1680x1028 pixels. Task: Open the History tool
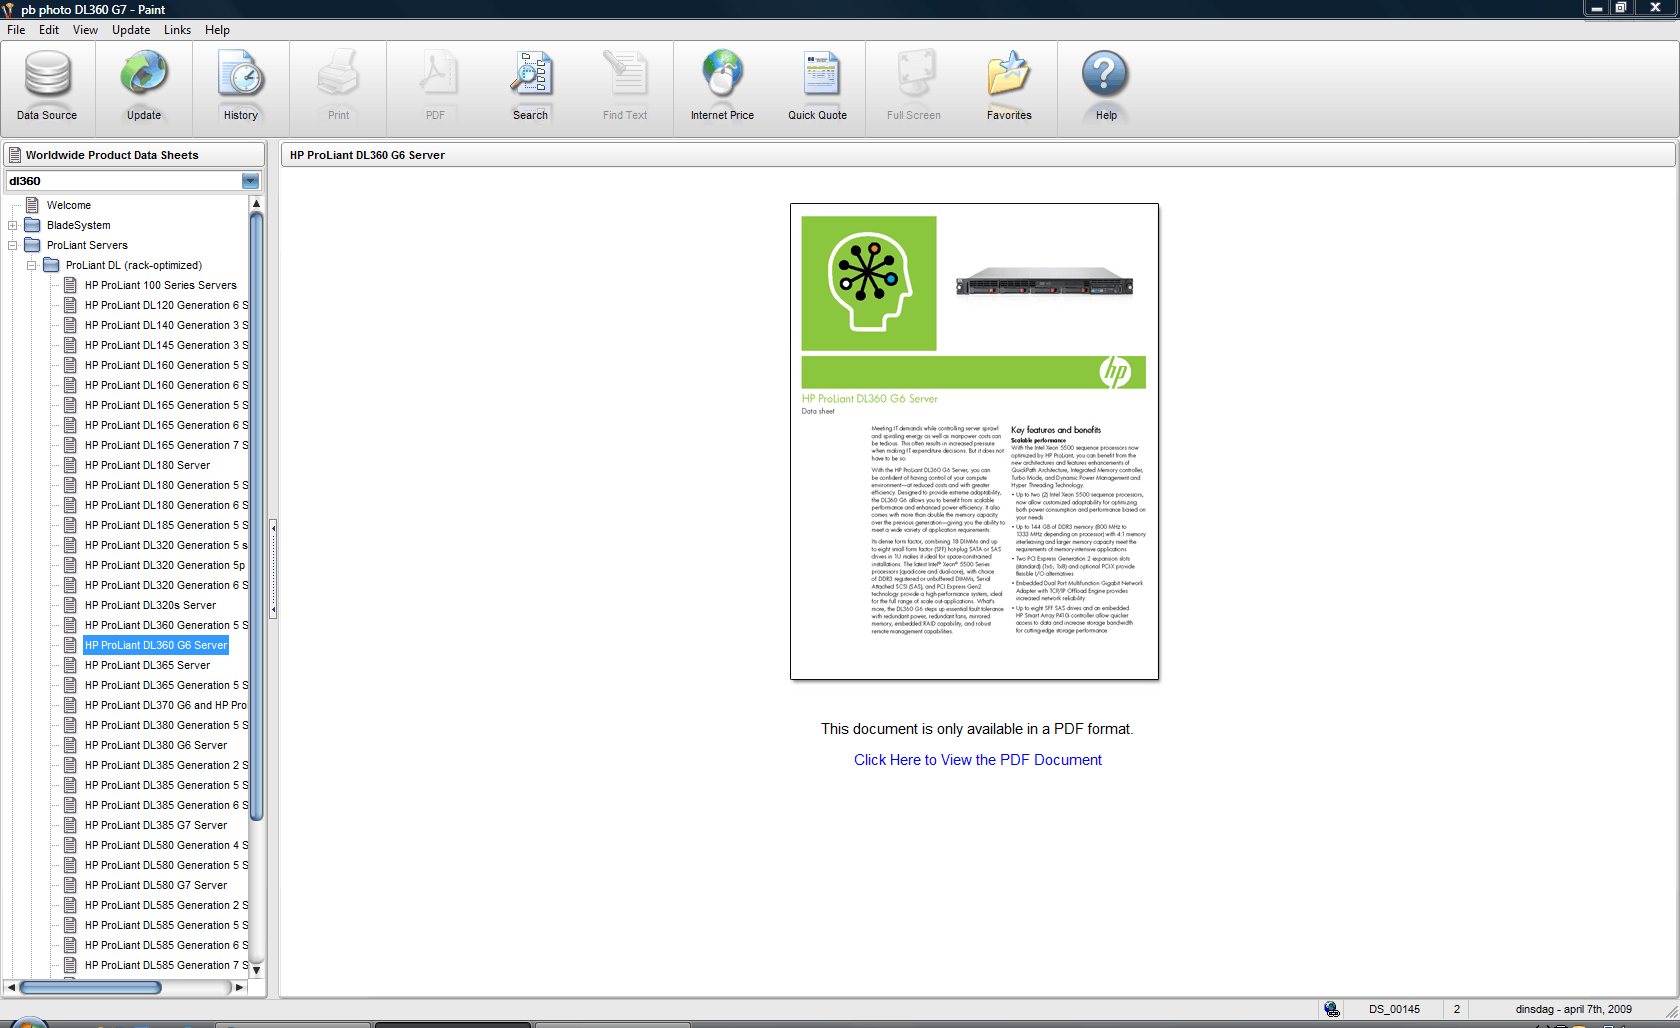click(240, 86)
